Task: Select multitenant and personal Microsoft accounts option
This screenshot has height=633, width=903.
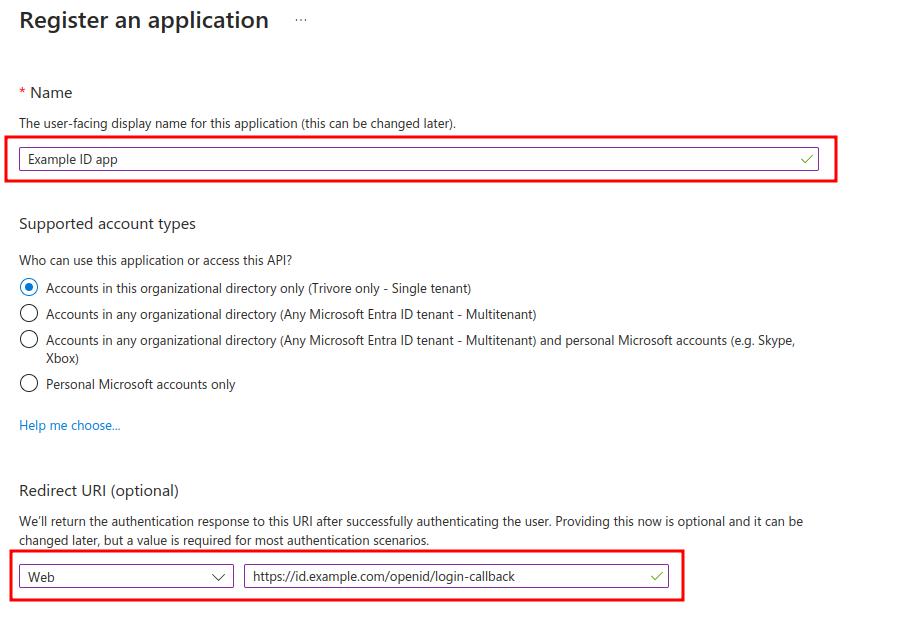Action: click(29, 340)
